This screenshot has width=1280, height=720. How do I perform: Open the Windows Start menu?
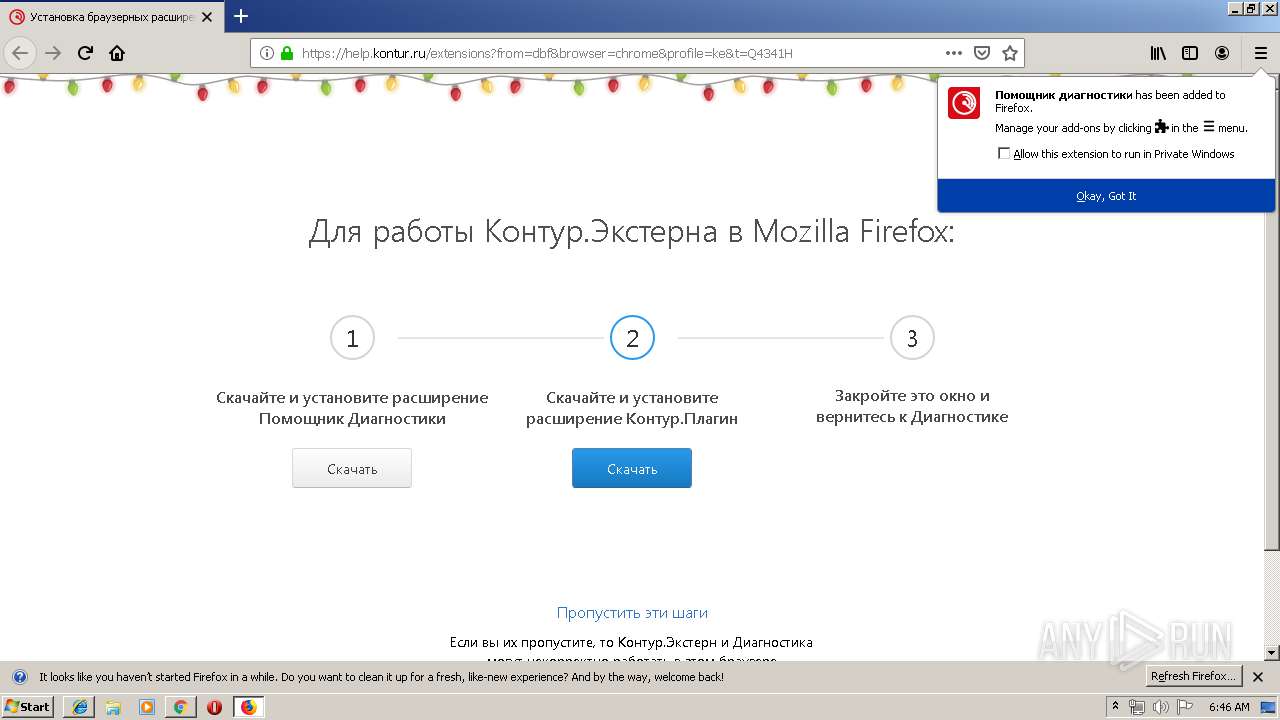[28, 706]
